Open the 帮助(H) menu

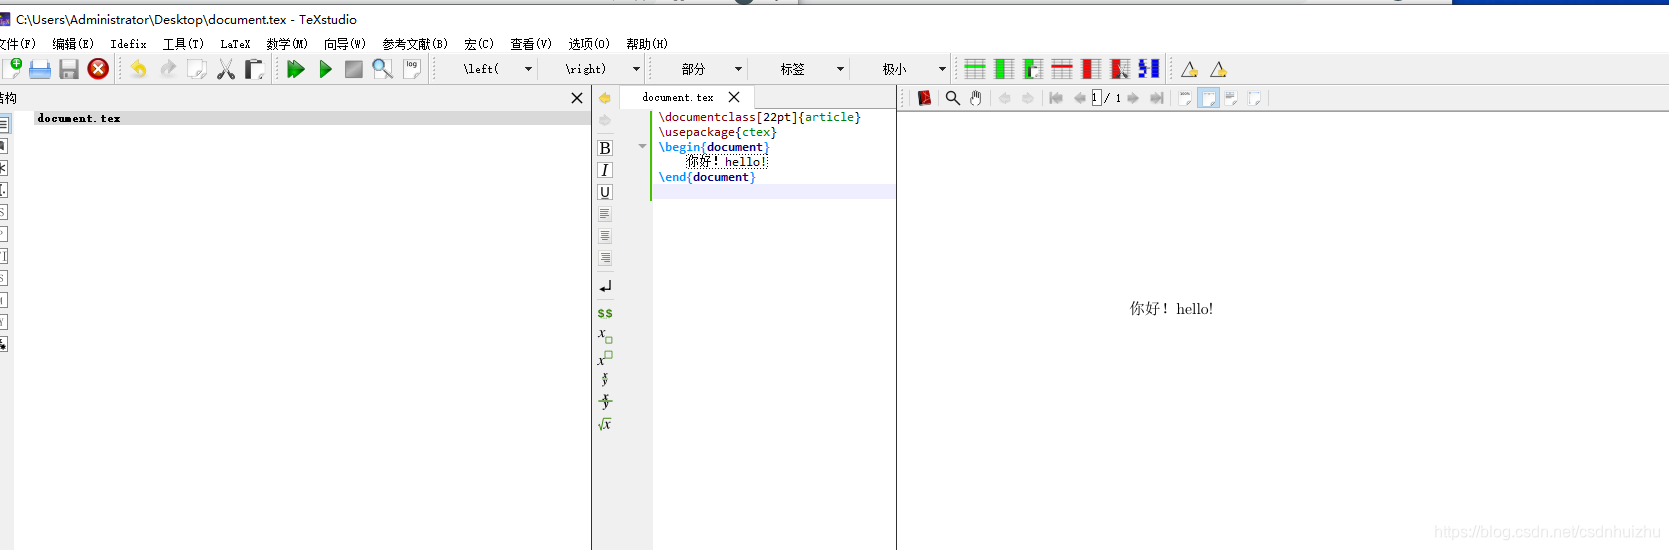(x=647, y=44)
